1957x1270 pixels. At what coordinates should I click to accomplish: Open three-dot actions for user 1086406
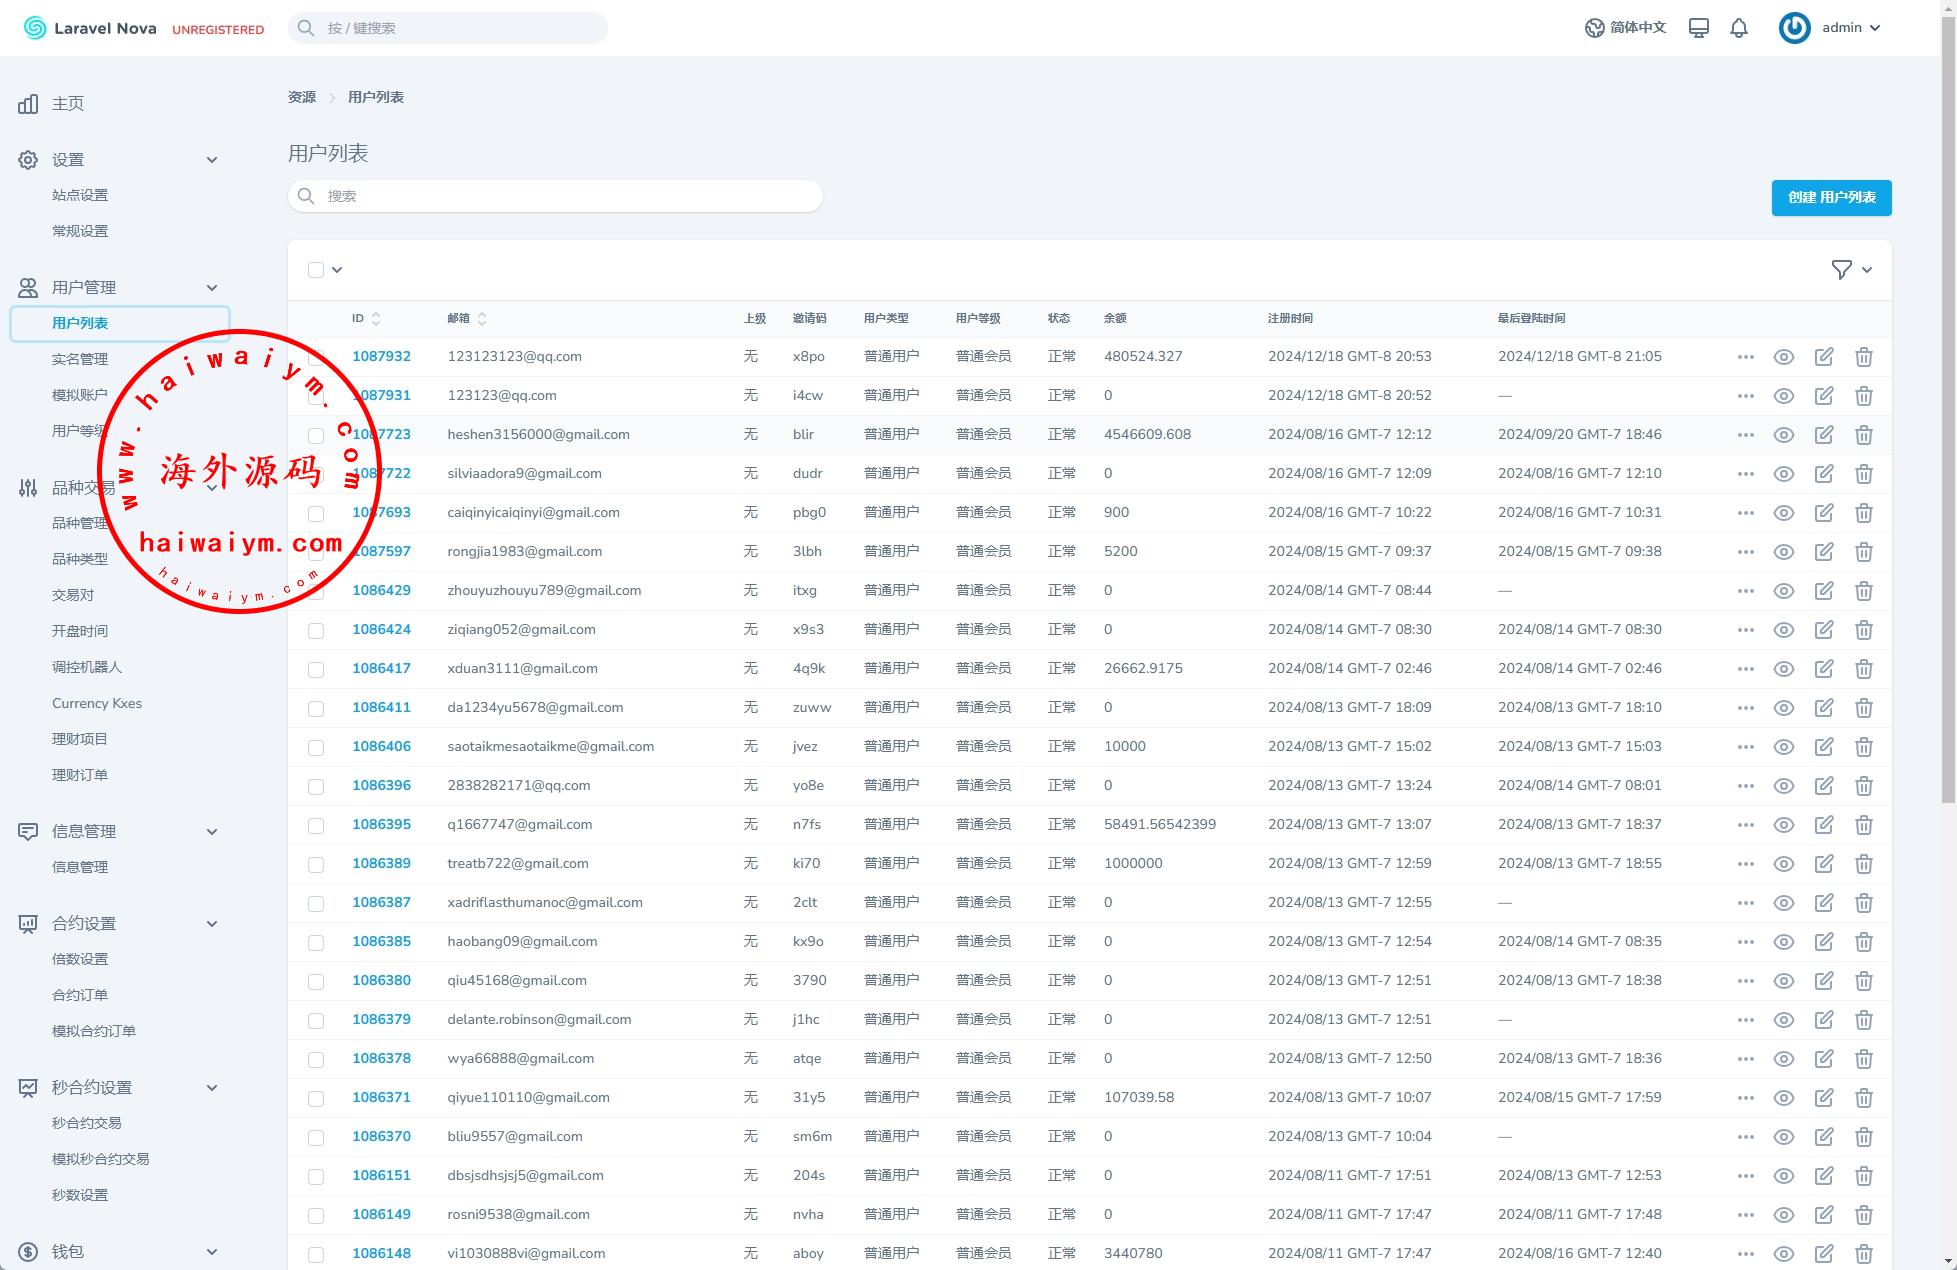pyautogui.click(x=1745, y=747)
